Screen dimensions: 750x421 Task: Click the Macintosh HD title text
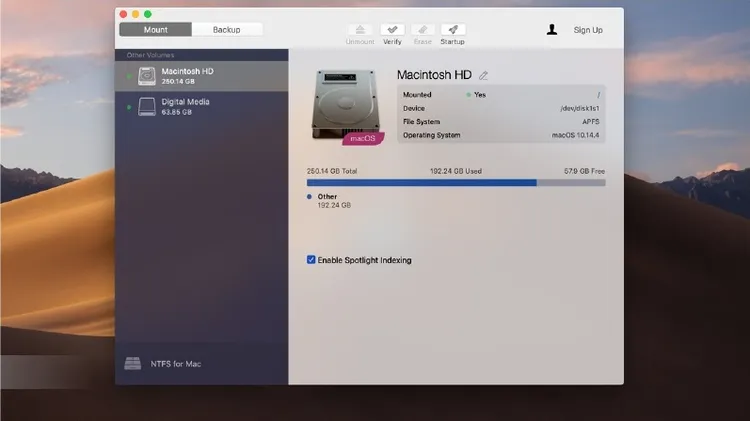coord(434,75)
